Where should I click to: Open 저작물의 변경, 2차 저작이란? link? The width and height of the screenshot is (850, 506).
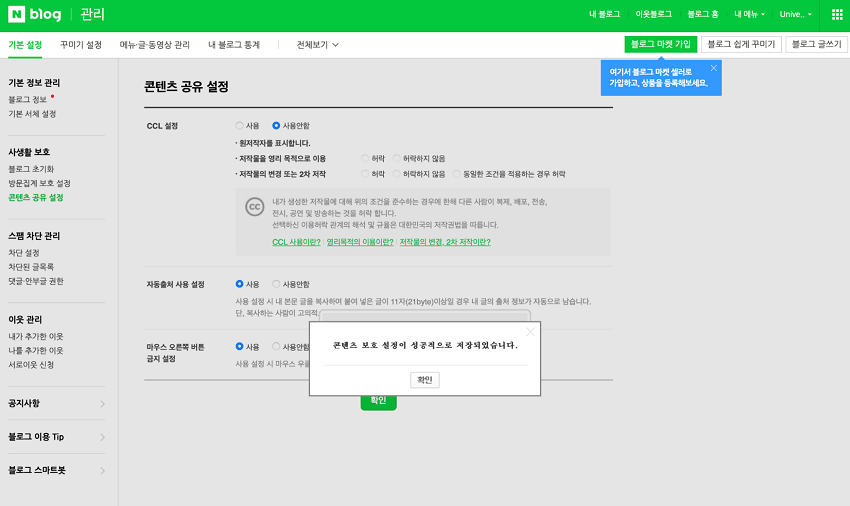click(445, 242)
